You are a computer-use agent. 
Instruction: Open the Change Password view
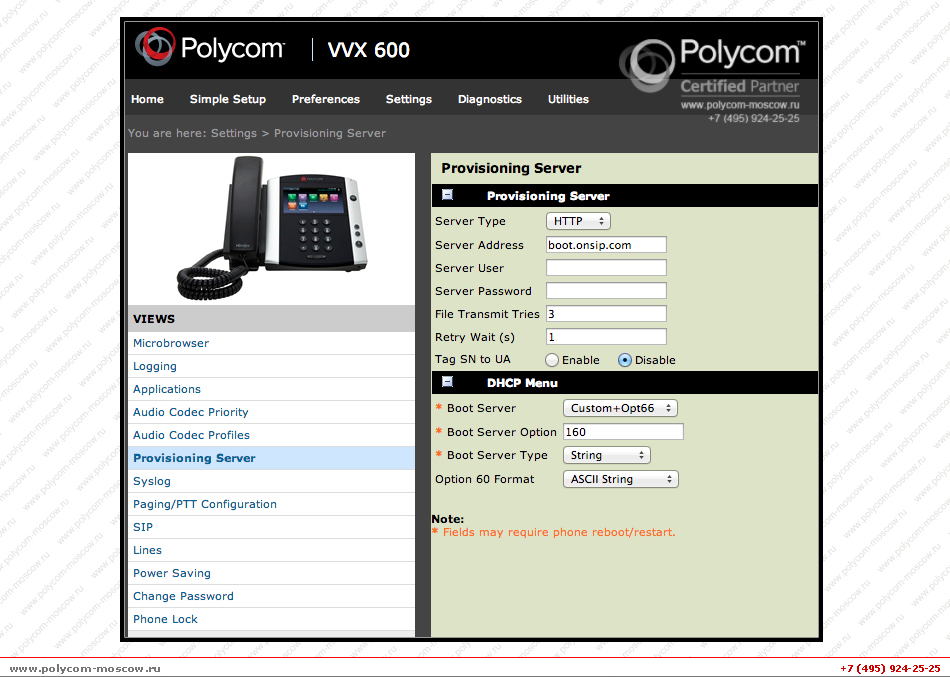click(x=184, y=596)
